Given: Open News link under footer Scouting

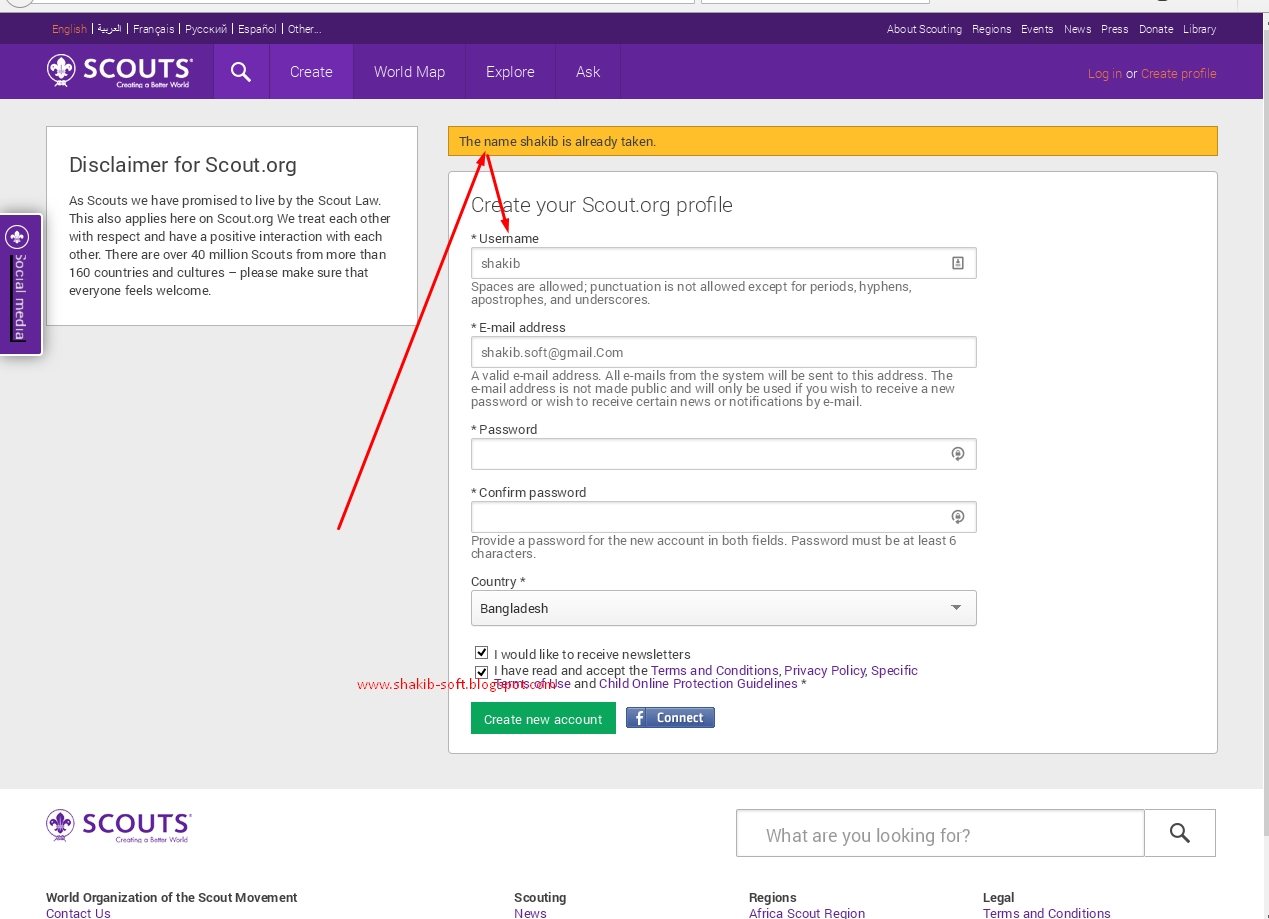Looking at the screenshot, I should (530, 912).
